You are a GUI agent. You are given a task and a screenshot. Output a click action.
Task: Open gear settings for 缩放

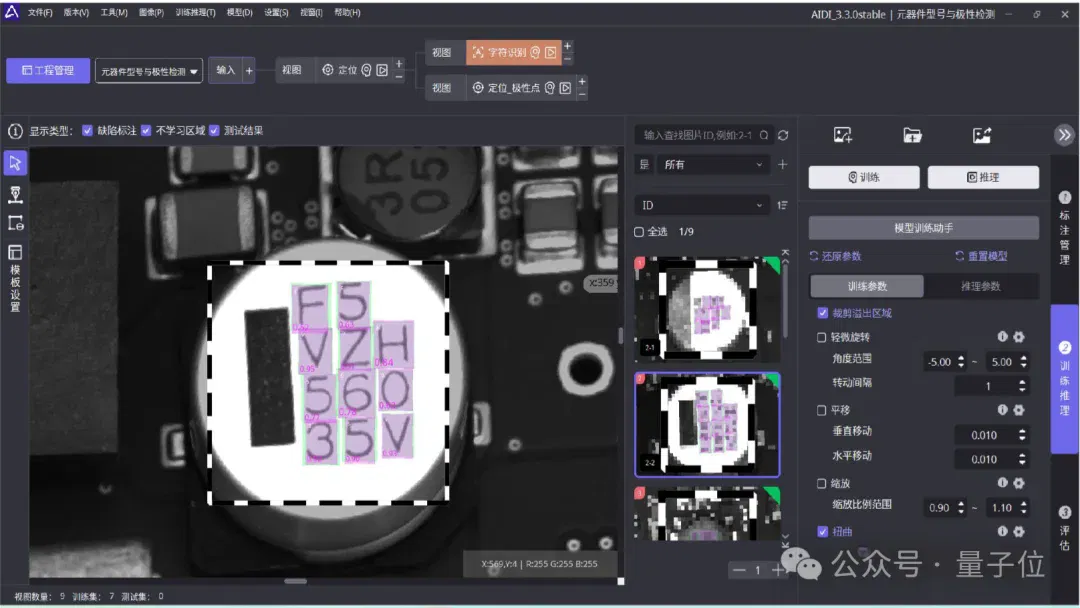point(1019,483)
